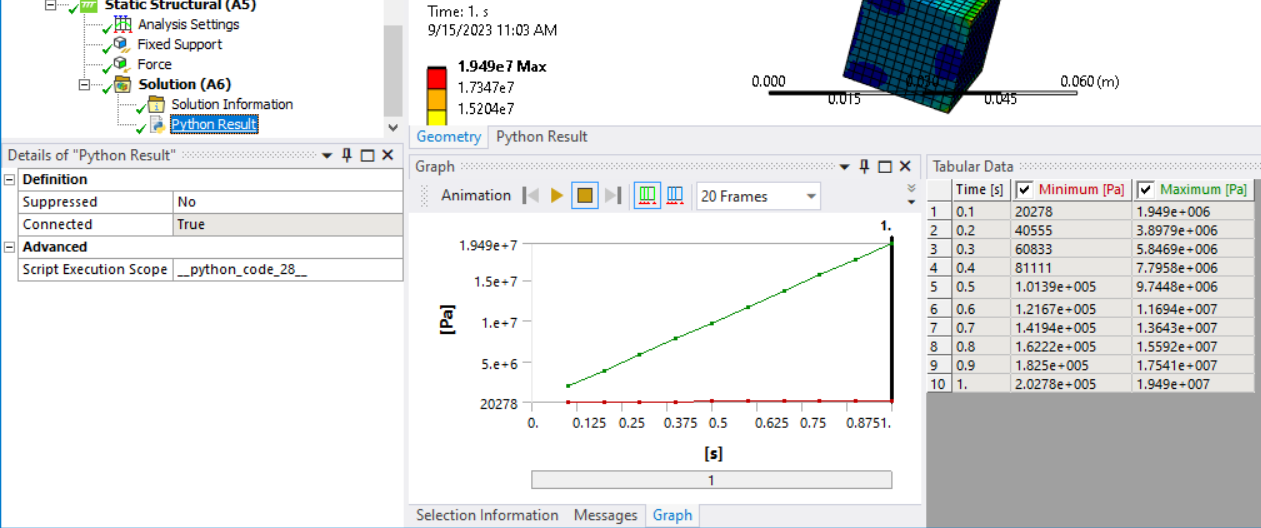Click cell 9.7448e+006 in the table
The image size is (1261, 528).
[1193, 288]
